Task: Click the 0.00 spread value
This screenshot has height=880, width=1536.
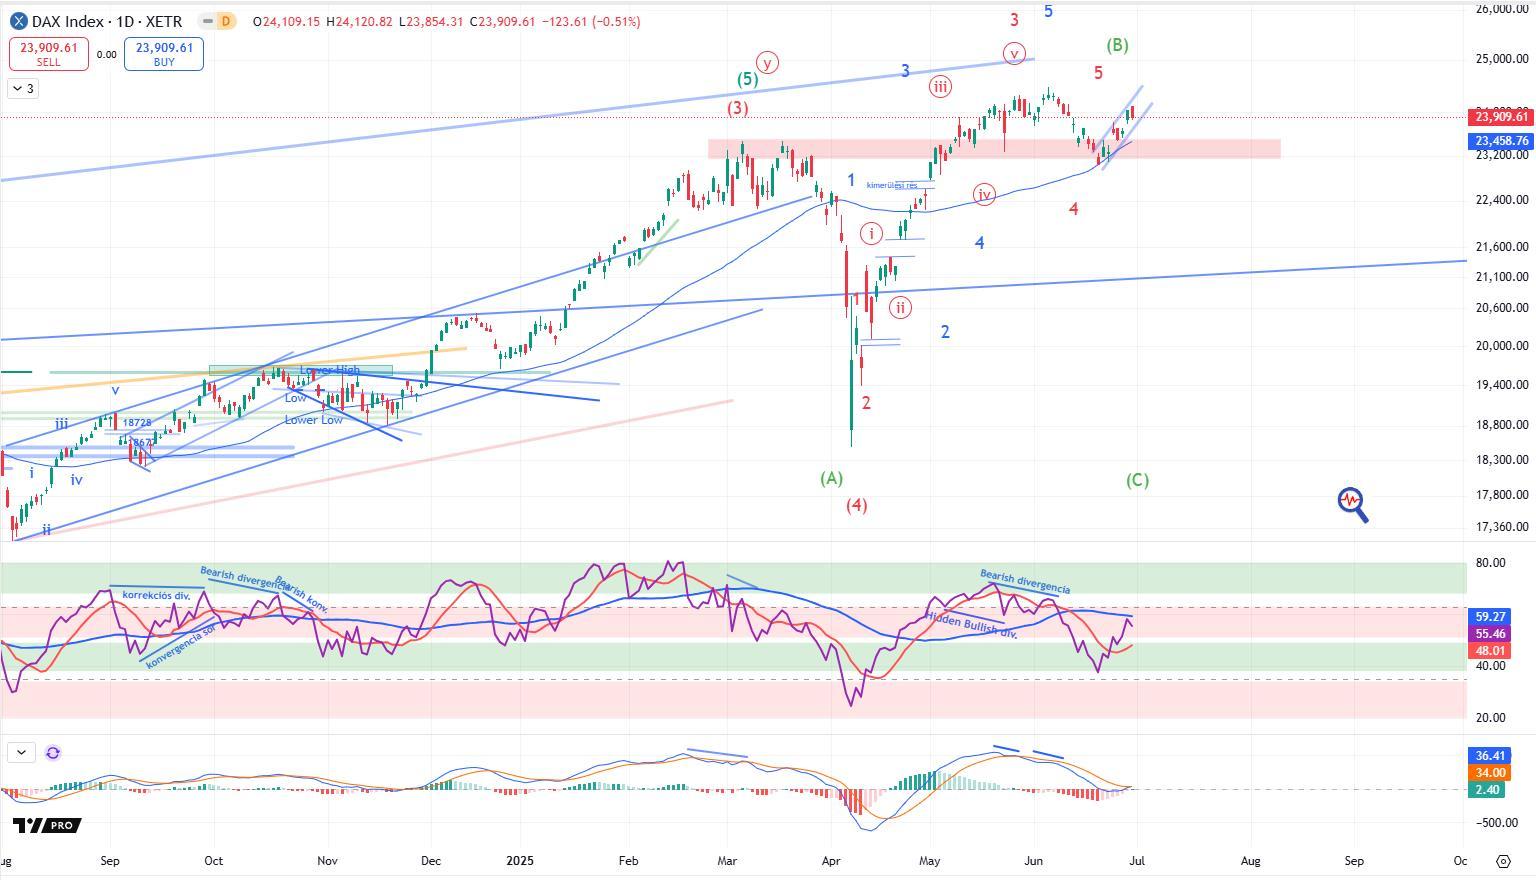Action: click(106, 55)
